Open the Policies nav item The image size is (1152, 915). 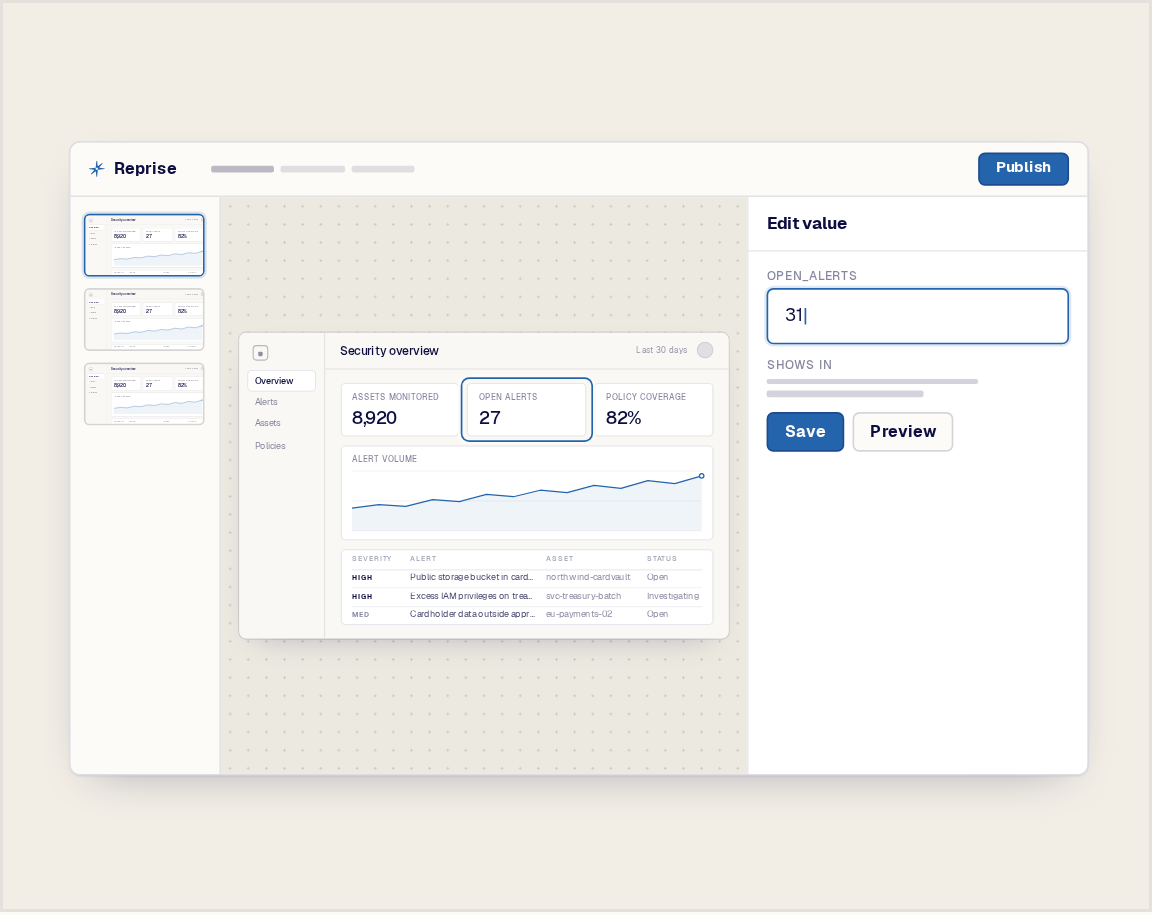click(x=270, y=446)
